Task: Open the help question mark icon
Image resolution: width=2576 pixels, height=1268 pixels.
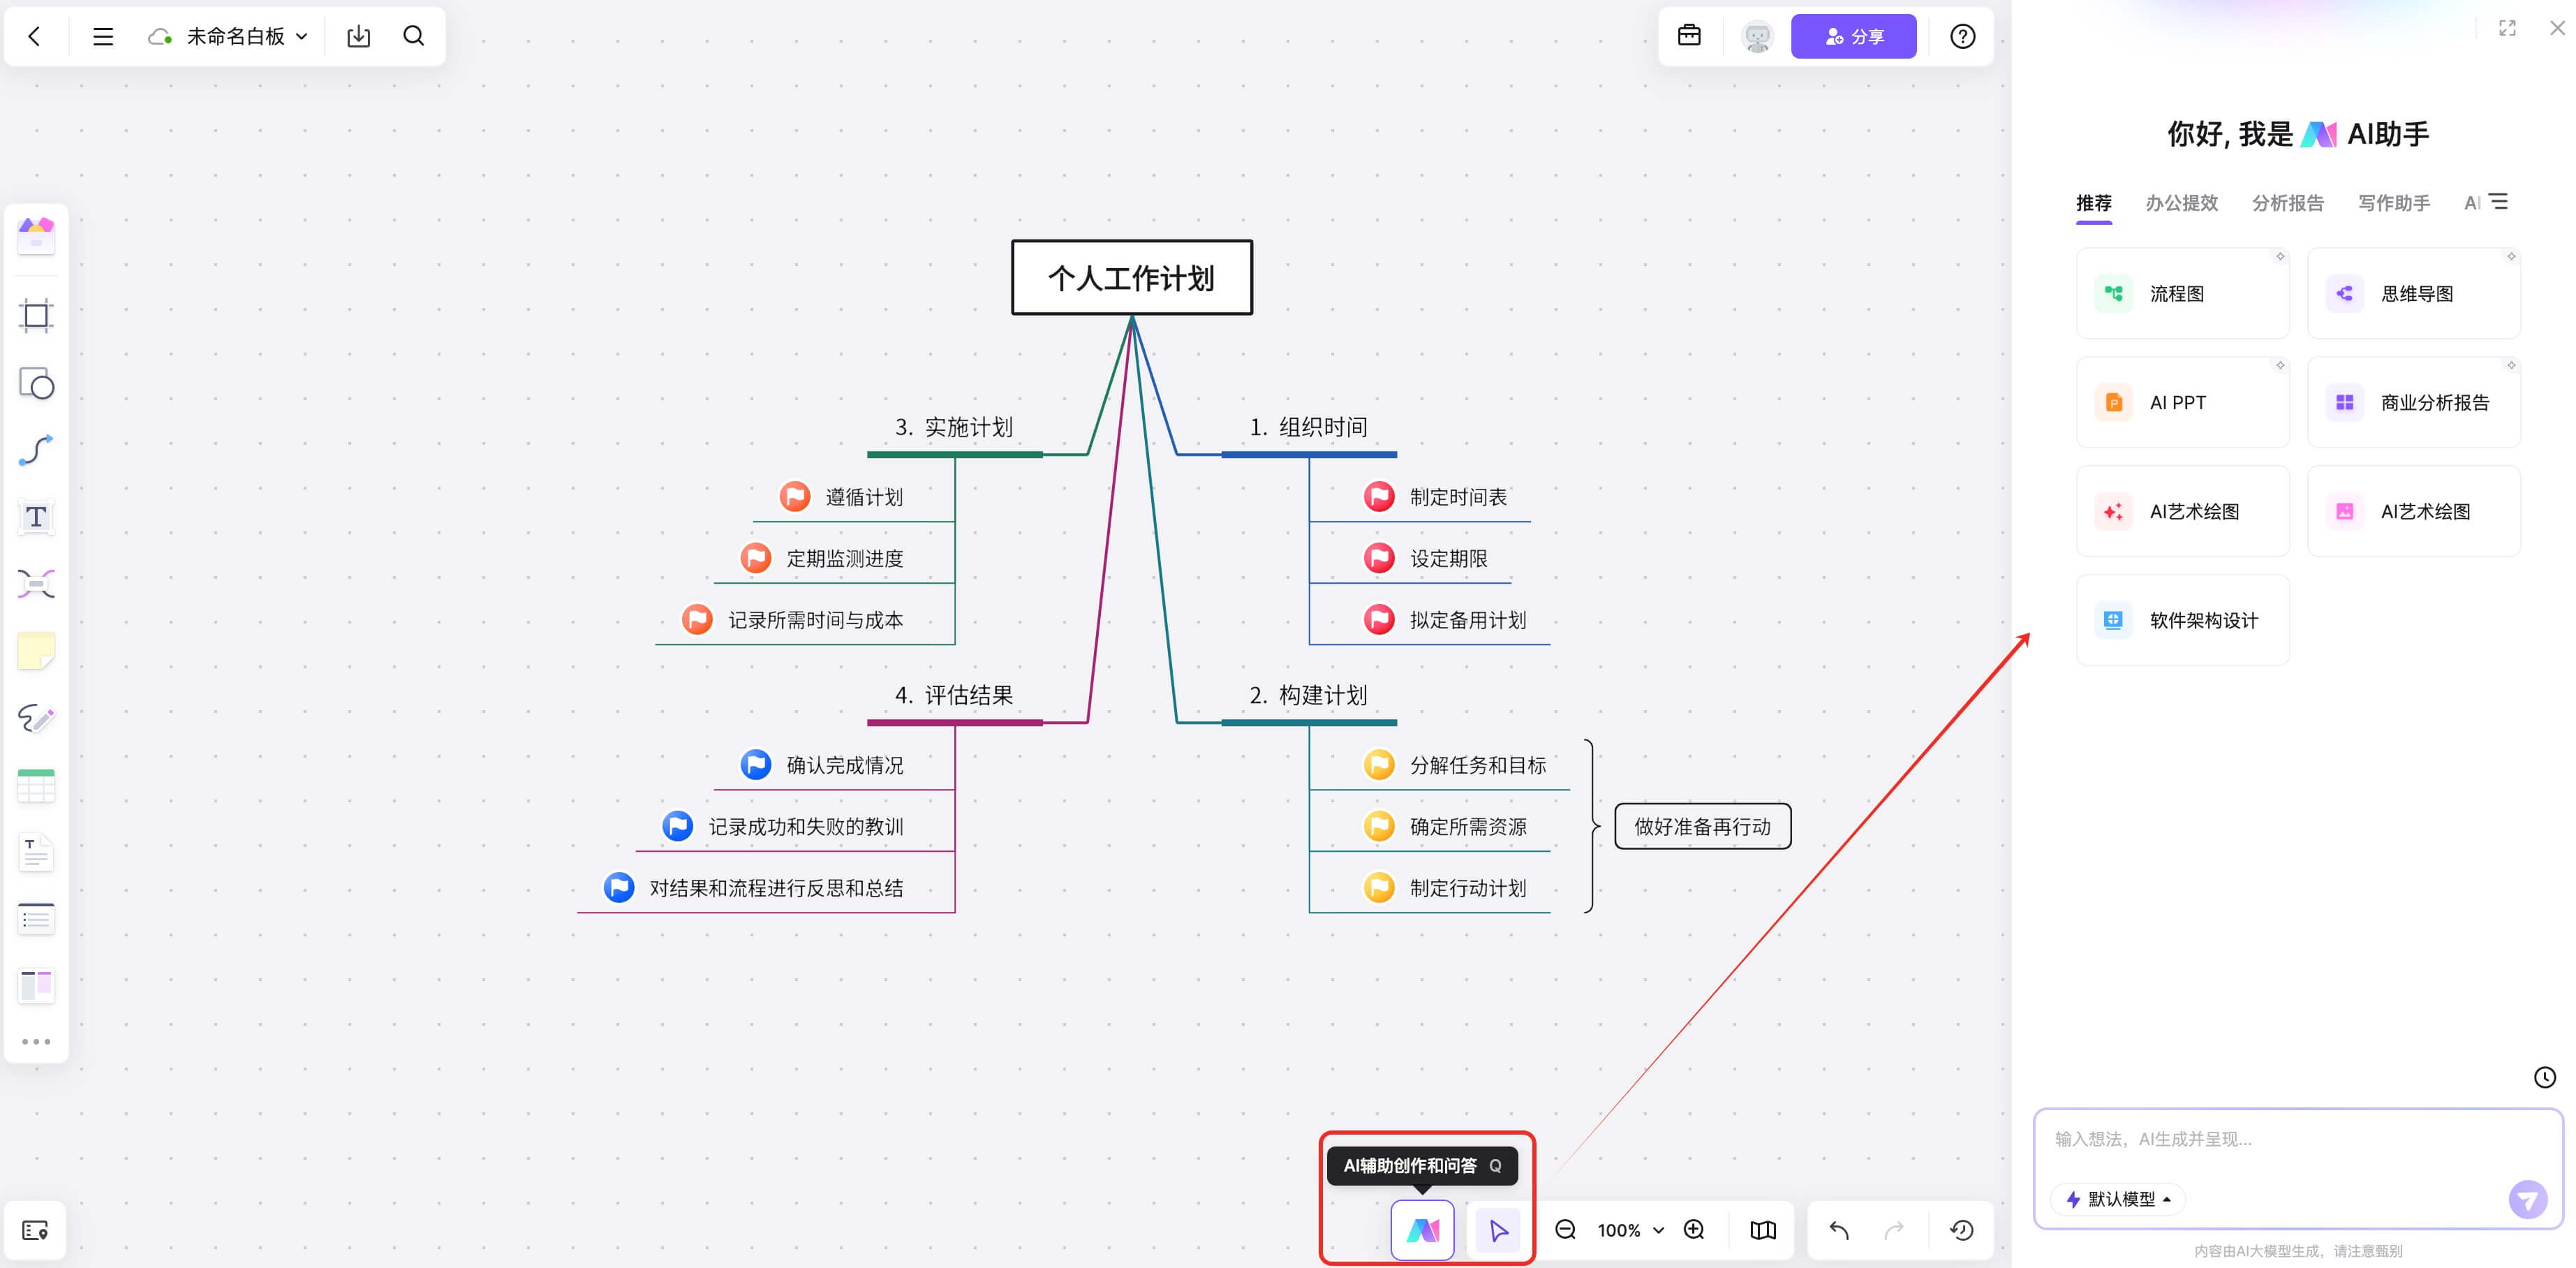Action: (1962, 37)
